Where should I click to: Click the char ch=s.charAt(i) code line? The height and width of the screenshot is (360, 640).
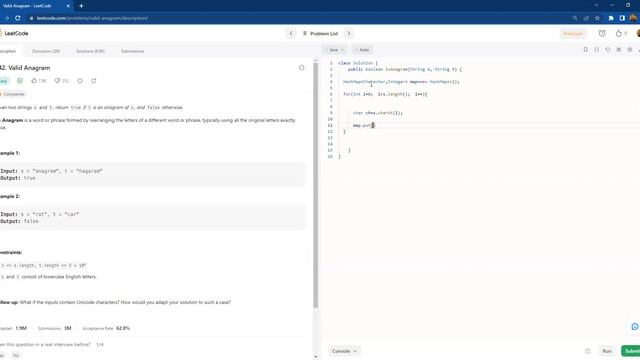point(378,113)
